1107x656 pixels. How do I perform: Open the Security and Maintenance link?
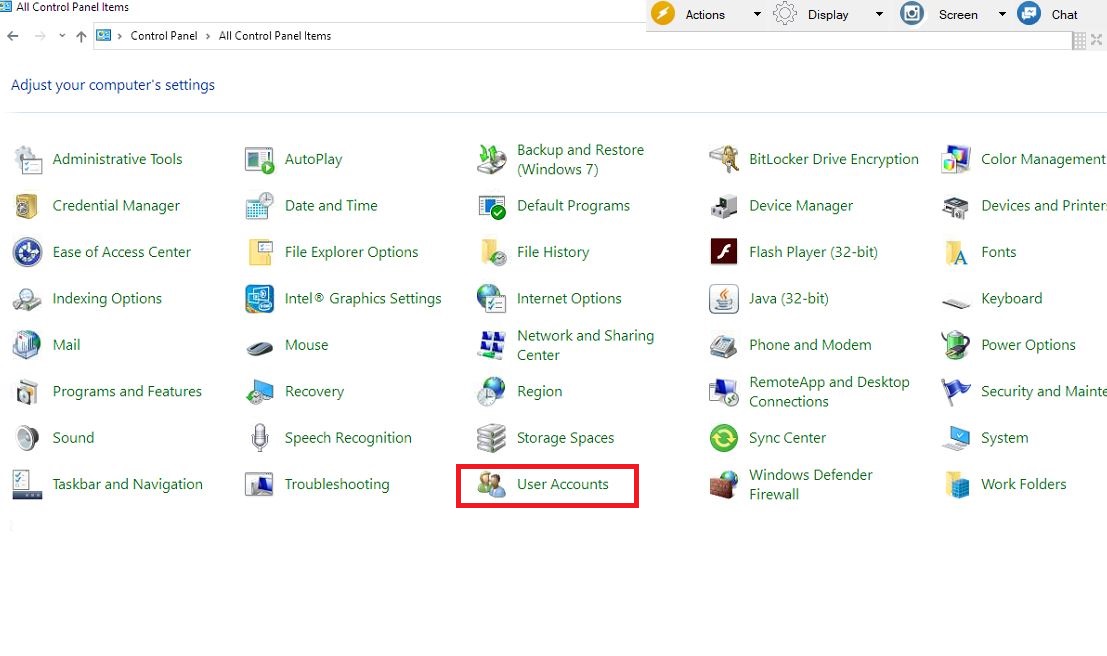tap(1043, 391)
